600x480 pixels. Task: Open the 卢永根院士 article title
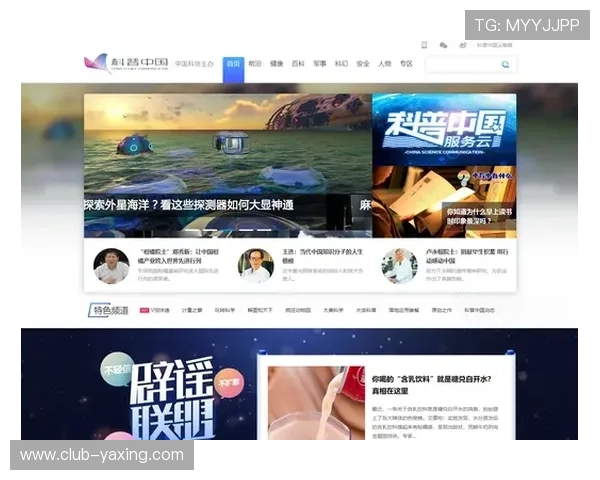click(x=467, y=256)
